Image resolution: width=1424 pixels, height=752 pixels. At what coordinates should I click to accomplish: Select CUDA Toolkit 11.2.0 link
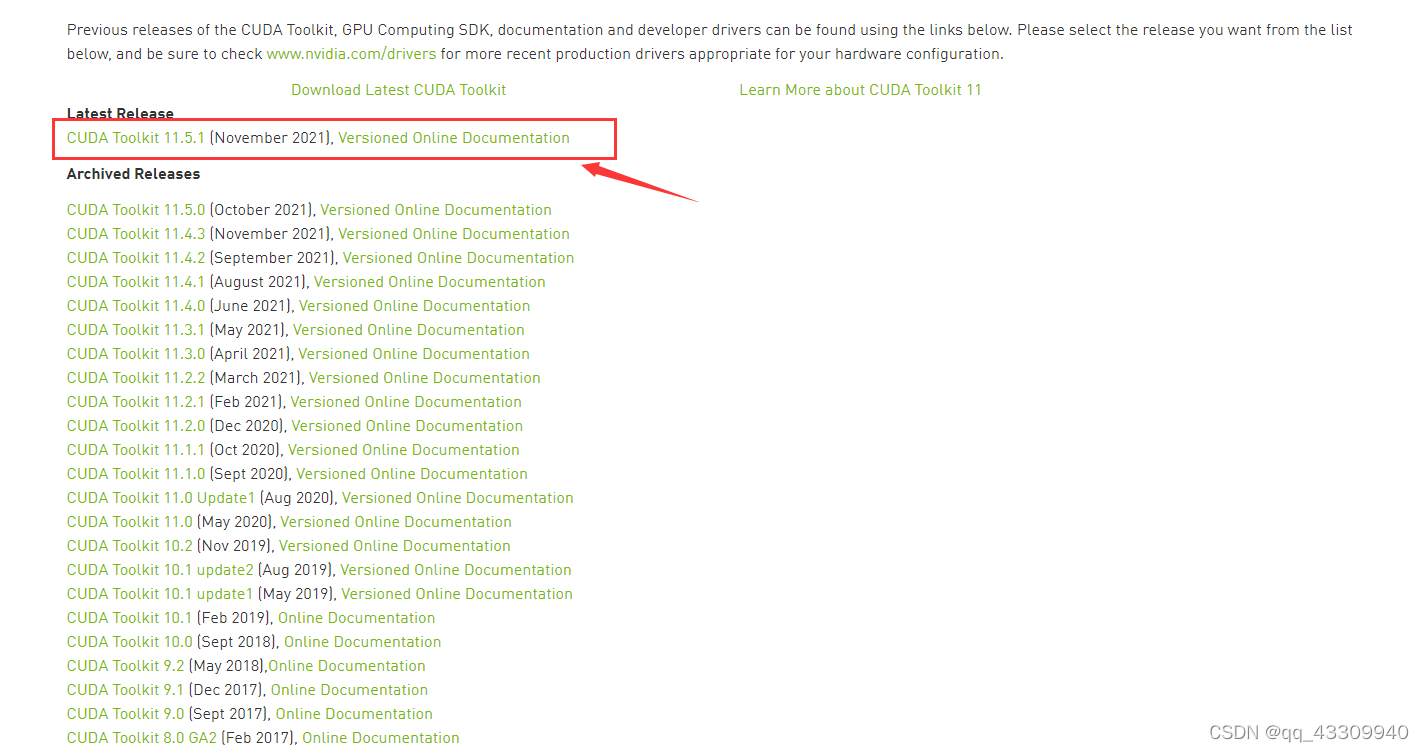click(135, 426)
